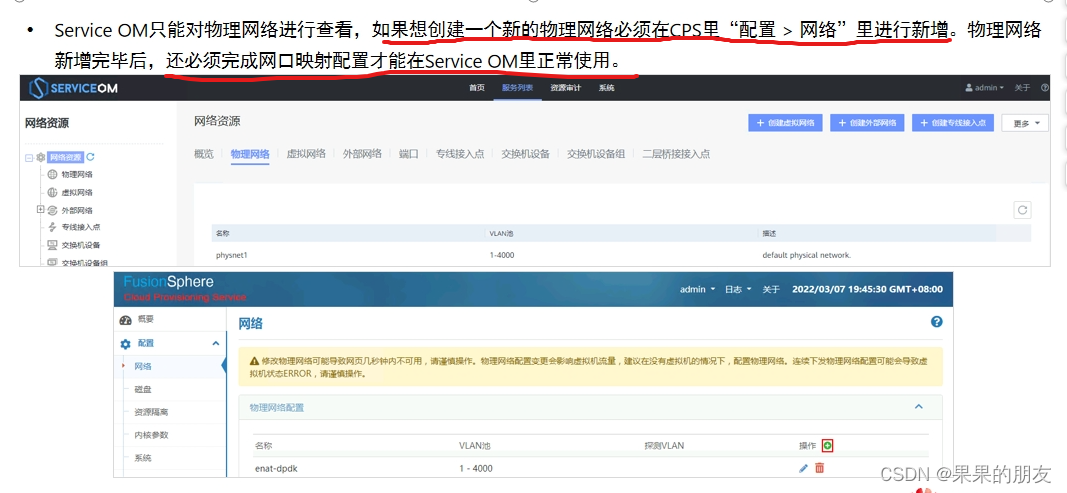Select 物理网络 in ServiceOM tree
The height and width of the screenshot is (493, 1067).
point(77,175)
